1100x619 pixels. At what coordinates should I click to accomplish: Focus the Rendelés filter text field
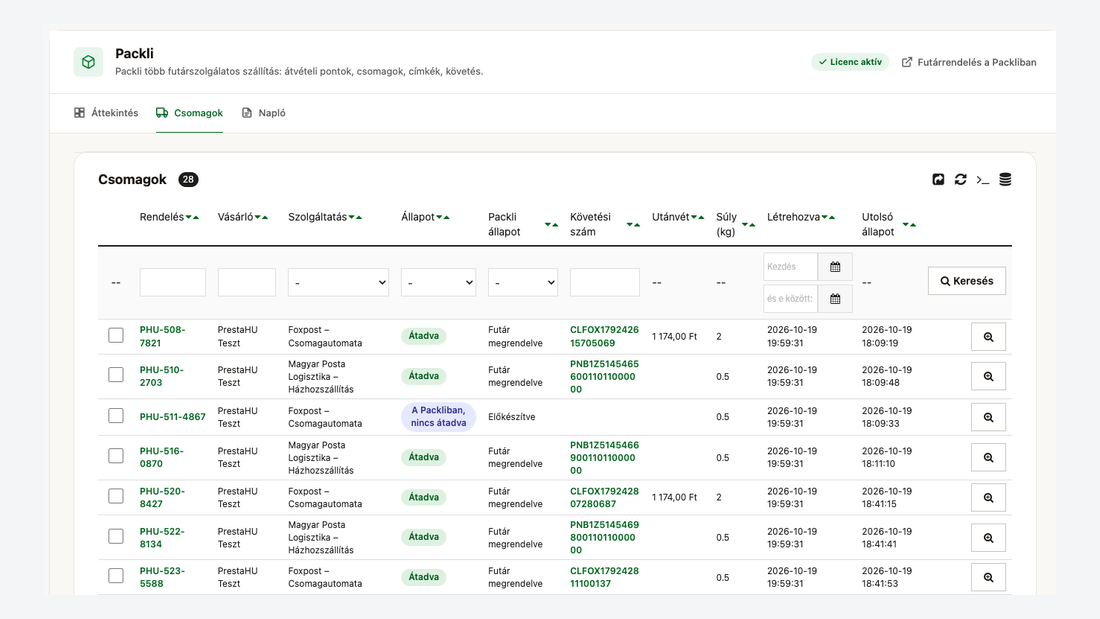(x=173, y=282)
